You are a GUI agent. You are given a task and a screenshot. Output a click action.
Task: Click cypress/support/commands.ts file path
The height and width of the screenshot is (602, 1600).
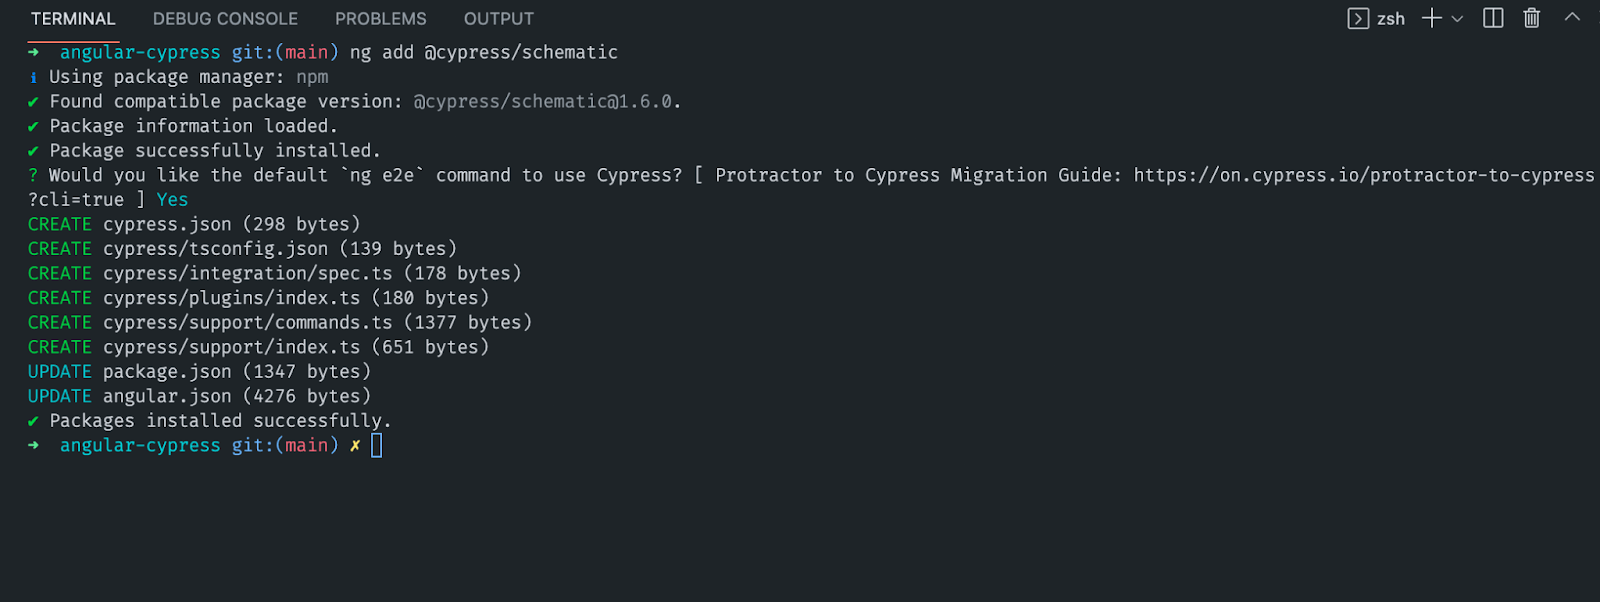pyautogui.click(x=248, y=322)
